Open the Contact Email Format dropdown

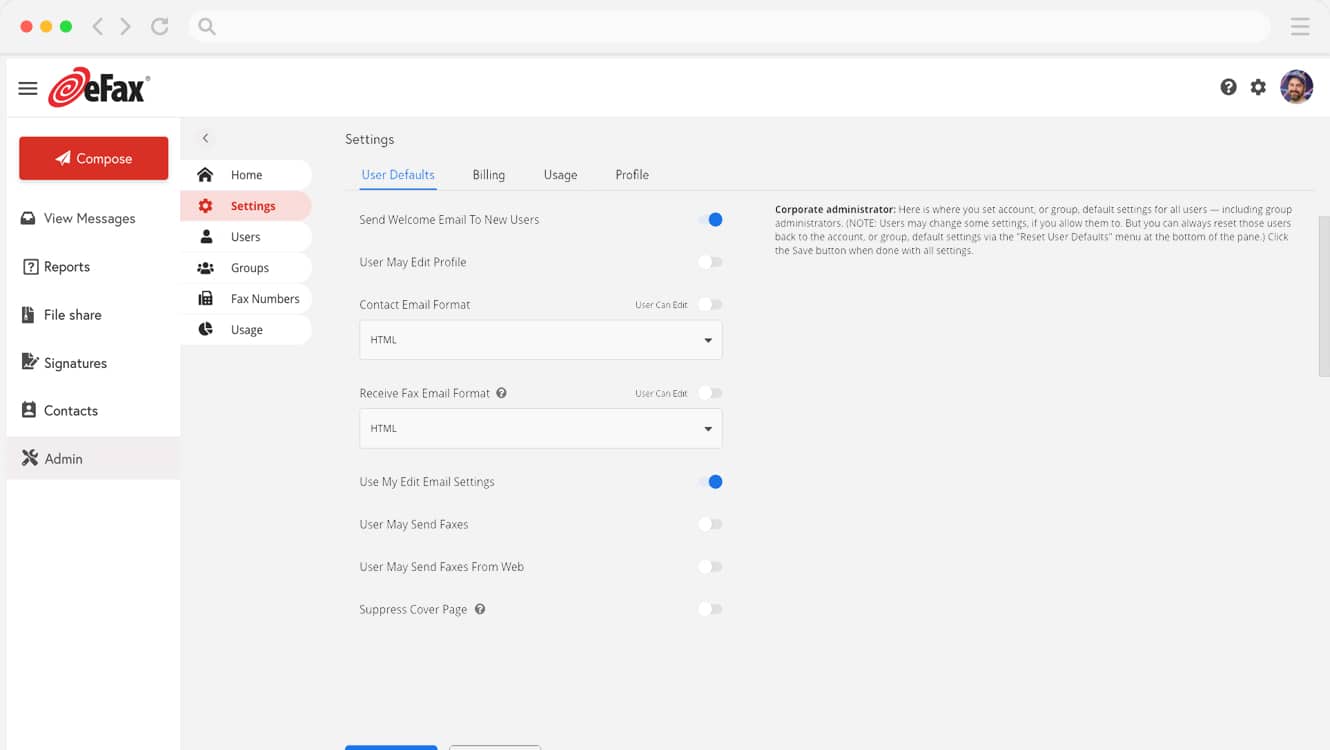(x=540, y=340)
